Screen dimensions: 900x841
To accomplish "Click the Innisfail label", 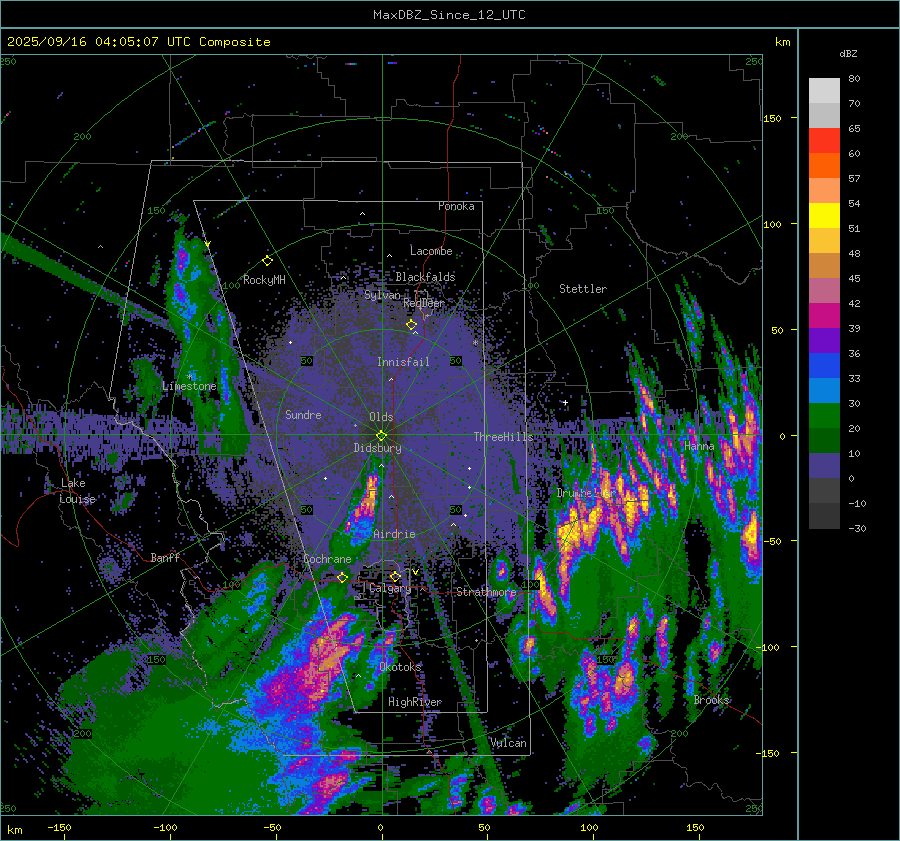I will [x=403, y=362].
